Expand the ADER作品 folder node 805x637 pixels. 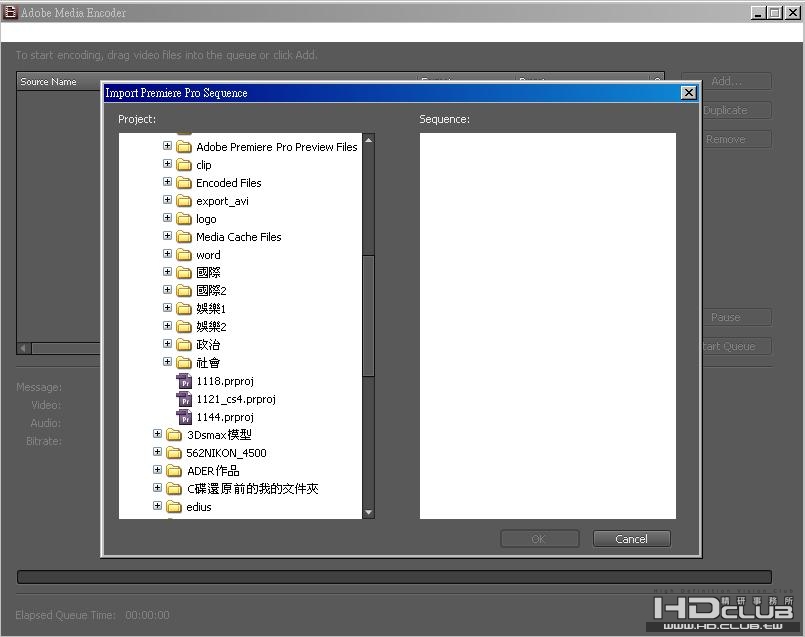[x=158, y=470]
